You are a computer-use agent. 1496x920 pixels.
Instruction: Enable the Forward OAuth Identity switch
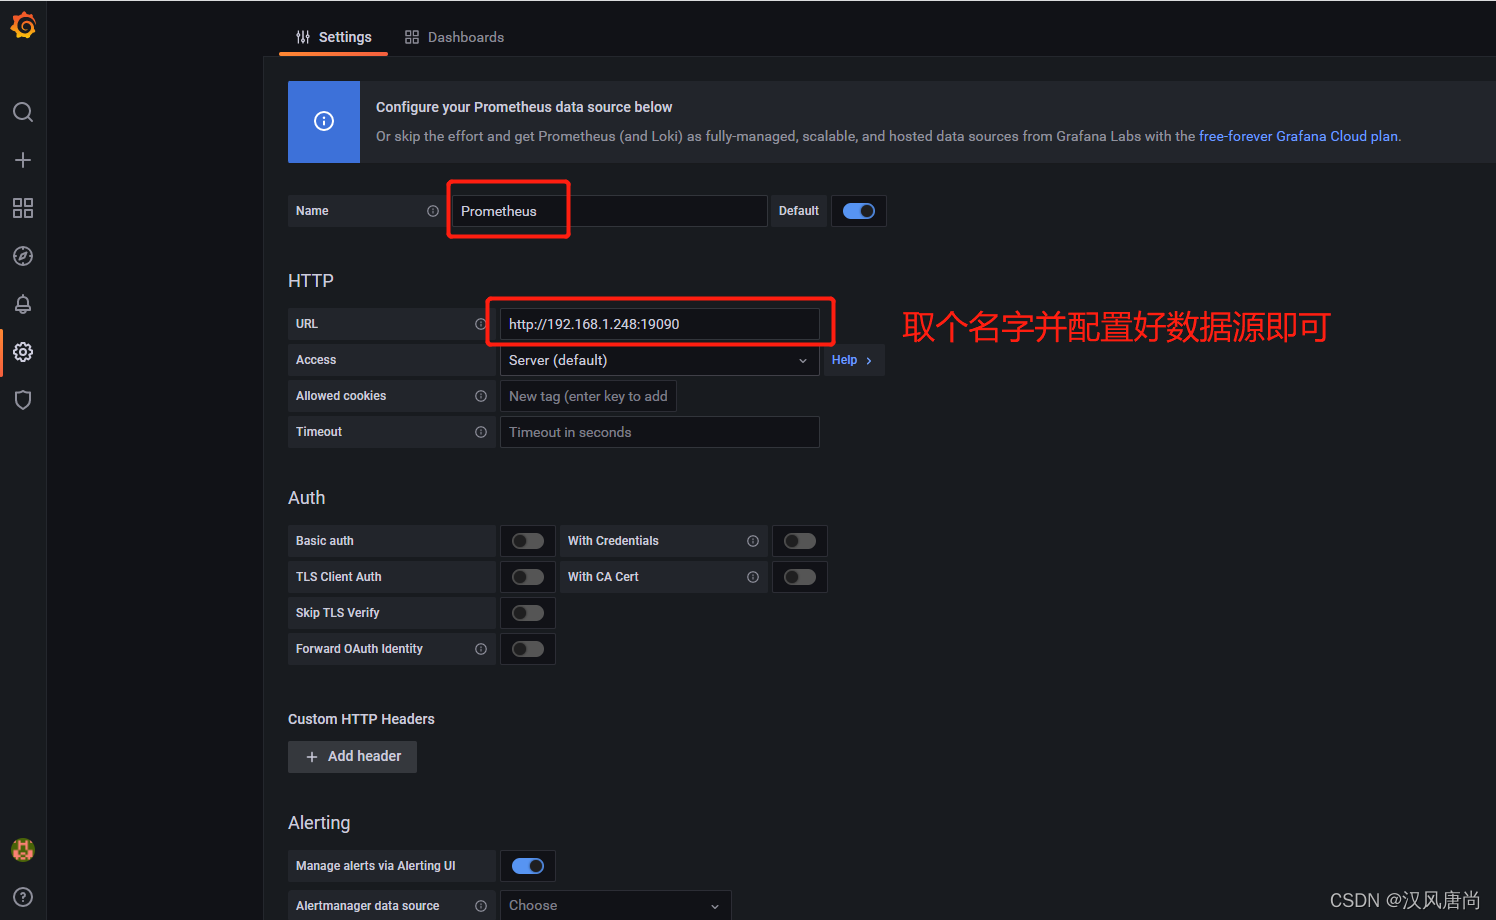coord(528,649)
